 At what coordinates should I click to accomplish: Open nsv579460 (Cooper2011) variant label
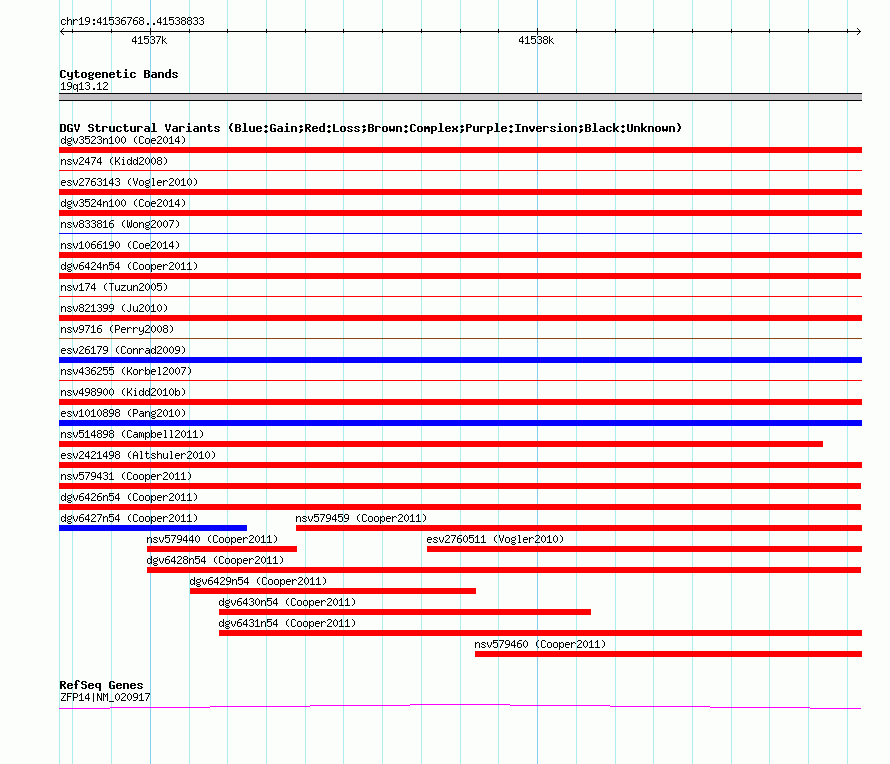540,644
